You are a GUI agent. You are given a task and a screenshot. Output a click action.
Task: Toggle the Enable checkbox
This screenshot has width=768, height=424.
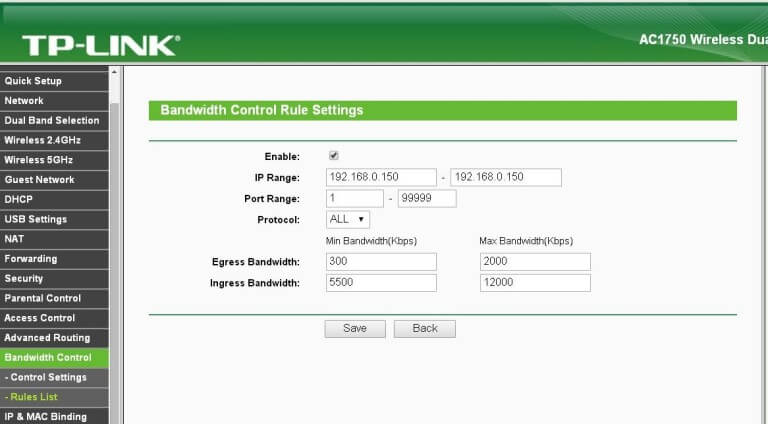click(x=334, y=156)
